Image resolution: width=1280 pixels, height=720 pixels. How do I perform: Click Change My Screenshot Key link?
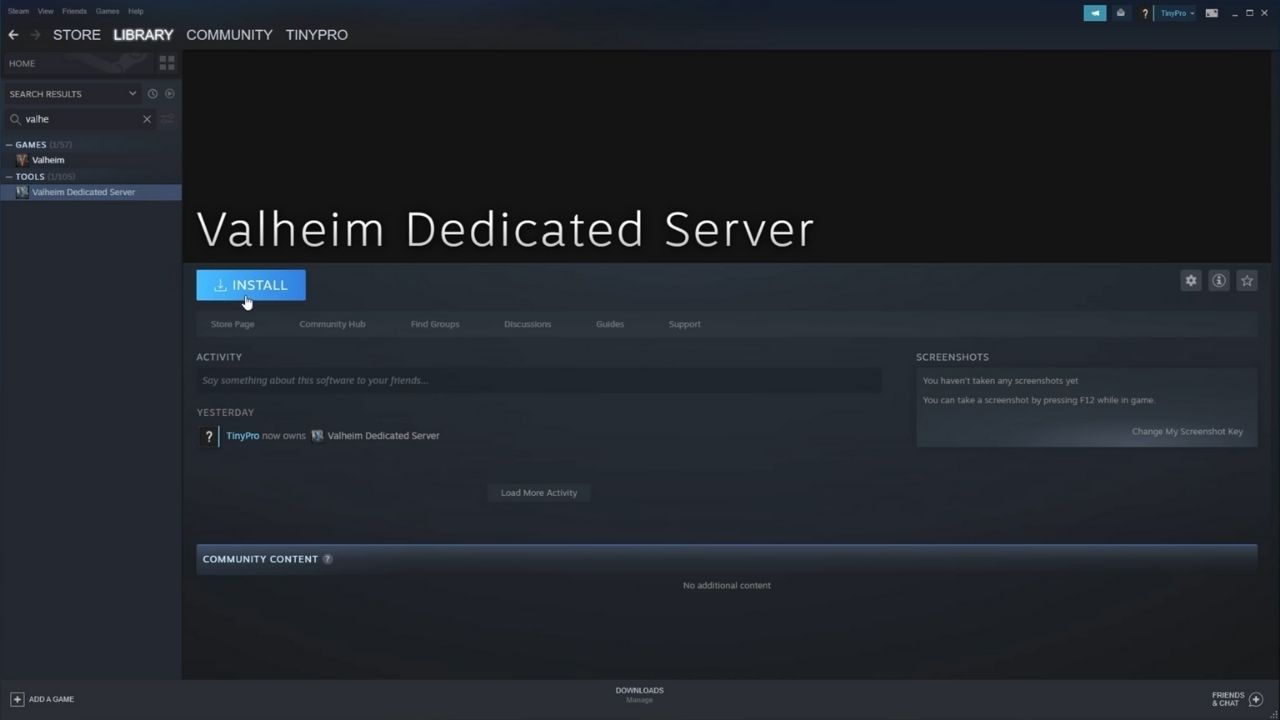(1187, 431)
